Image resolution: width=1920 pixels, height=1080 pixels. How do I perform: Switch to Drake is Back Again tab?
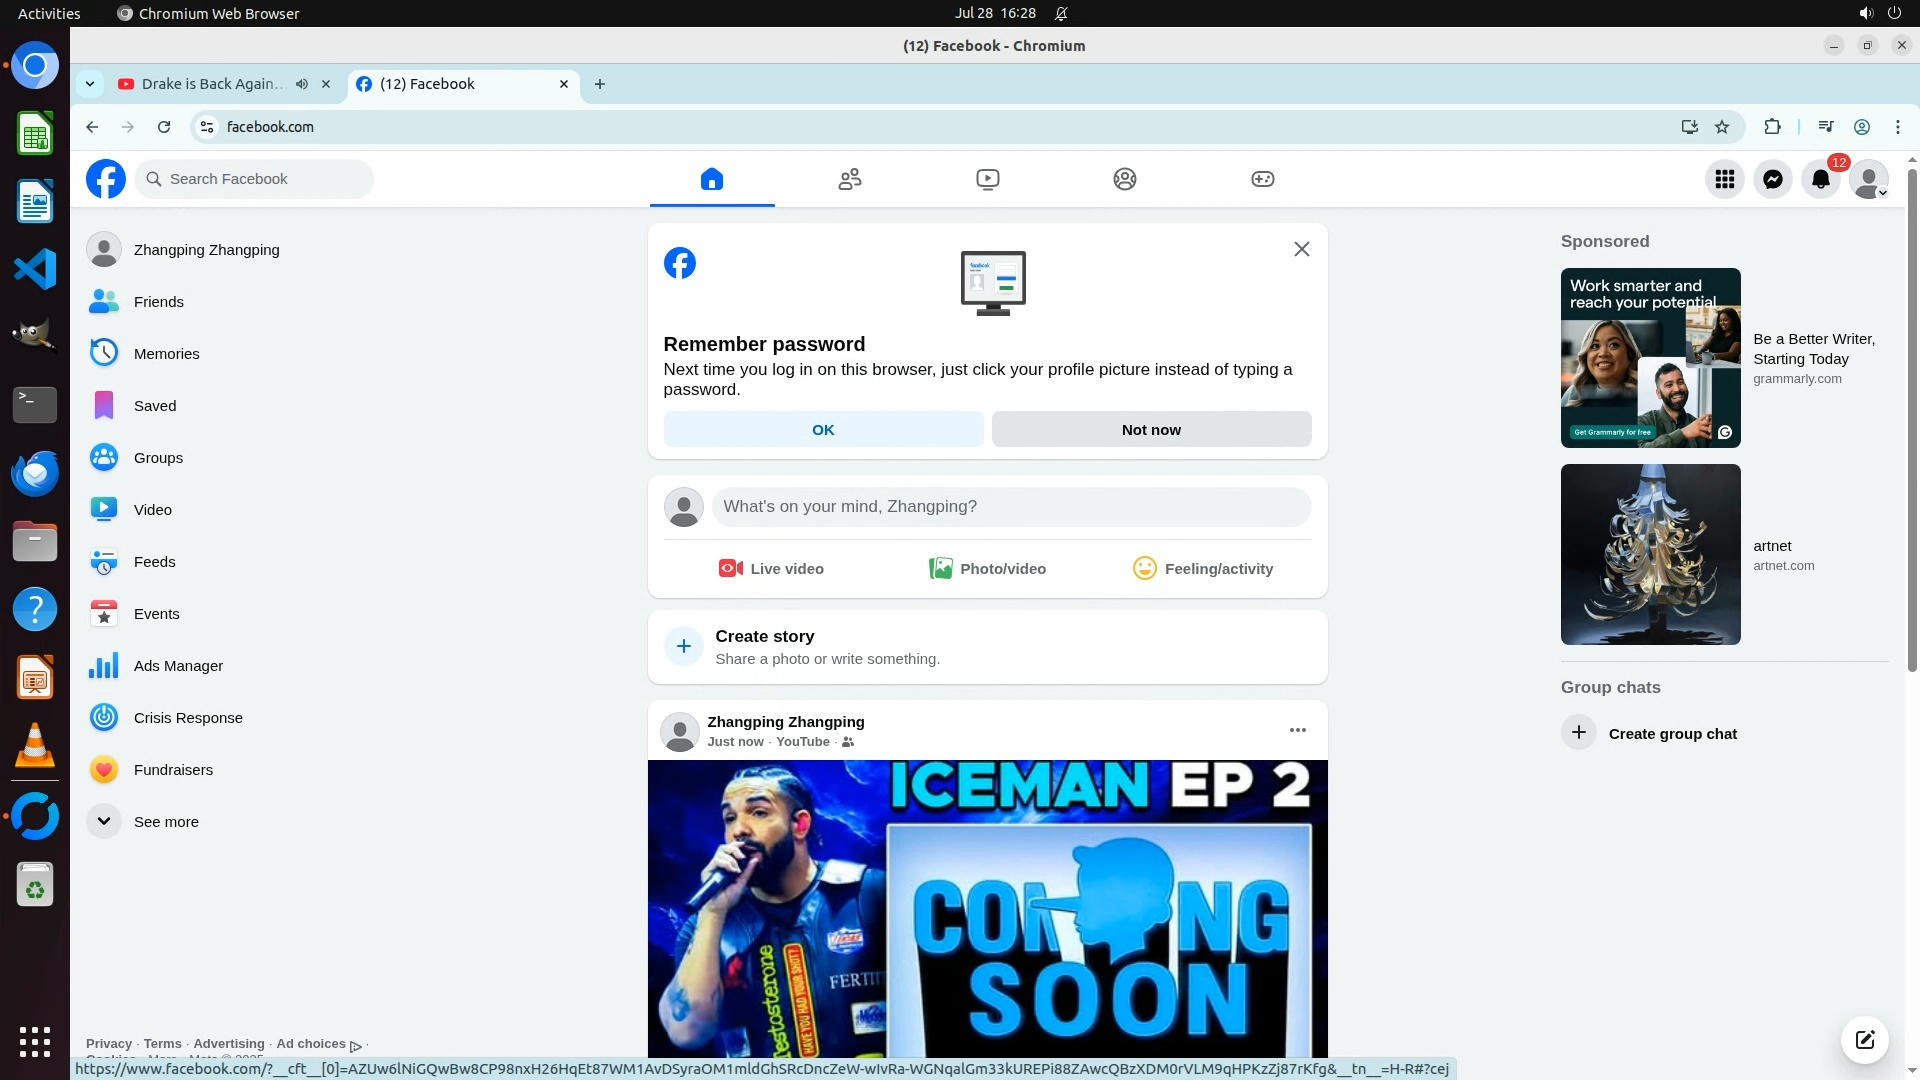click(x=212, y=84)
